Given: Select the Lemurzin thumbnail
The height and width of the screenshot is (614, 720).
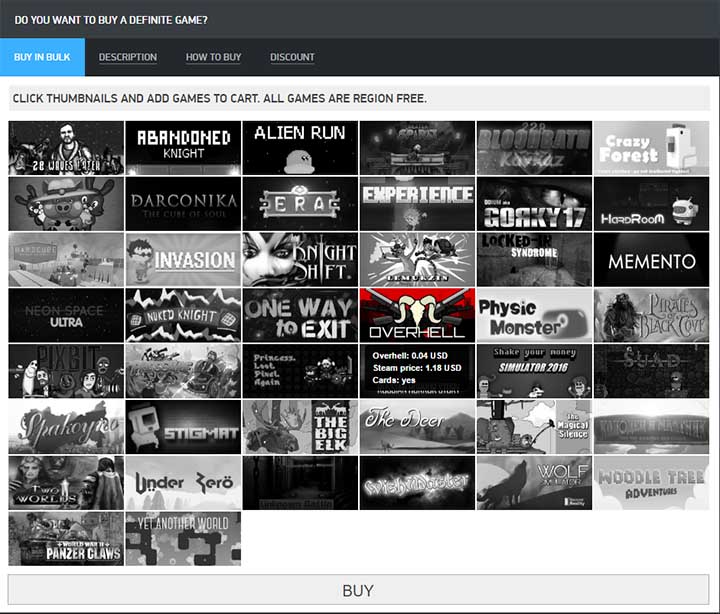Looking at the screenshot, I should (x=417, y=259).
